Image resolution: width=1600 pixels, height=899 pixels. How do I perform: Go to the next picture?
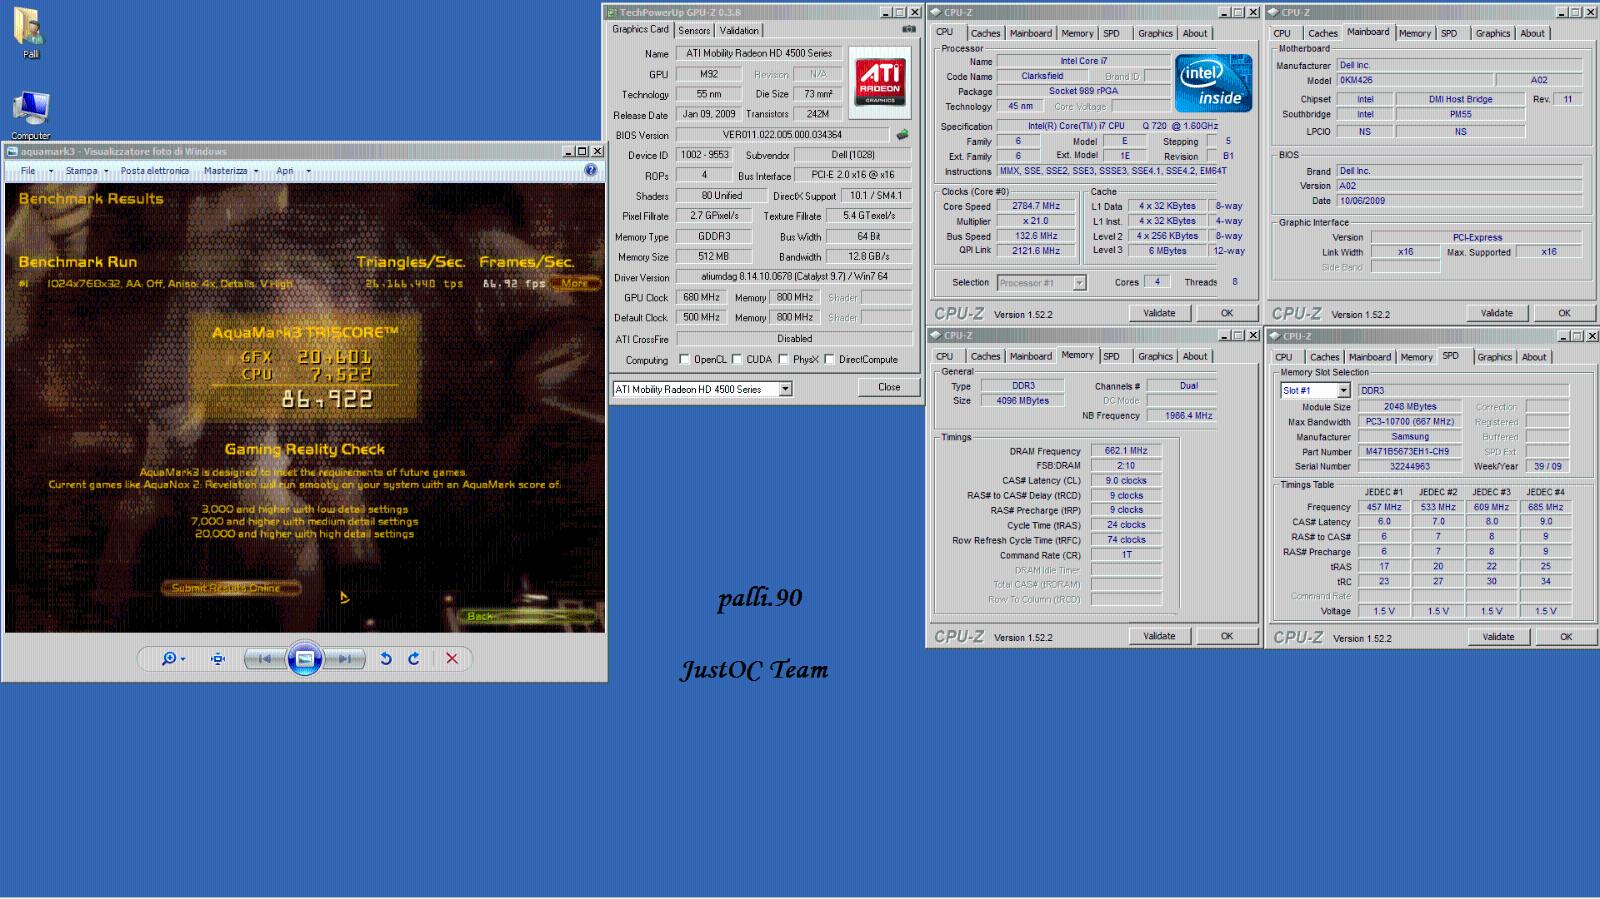click(344, 658)
